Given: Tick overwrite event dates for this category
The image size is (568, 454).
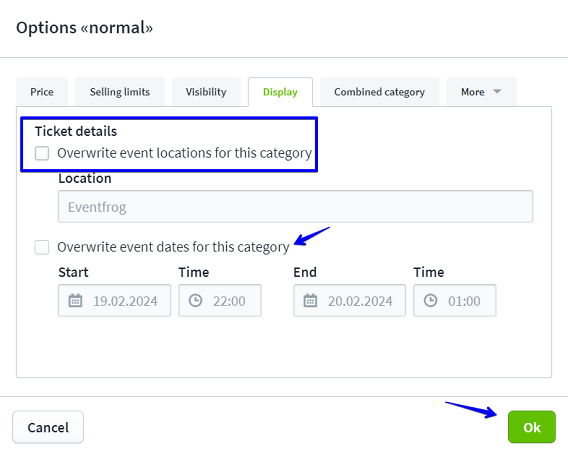Looking at the screenshot, I should [x=42, y=247].
